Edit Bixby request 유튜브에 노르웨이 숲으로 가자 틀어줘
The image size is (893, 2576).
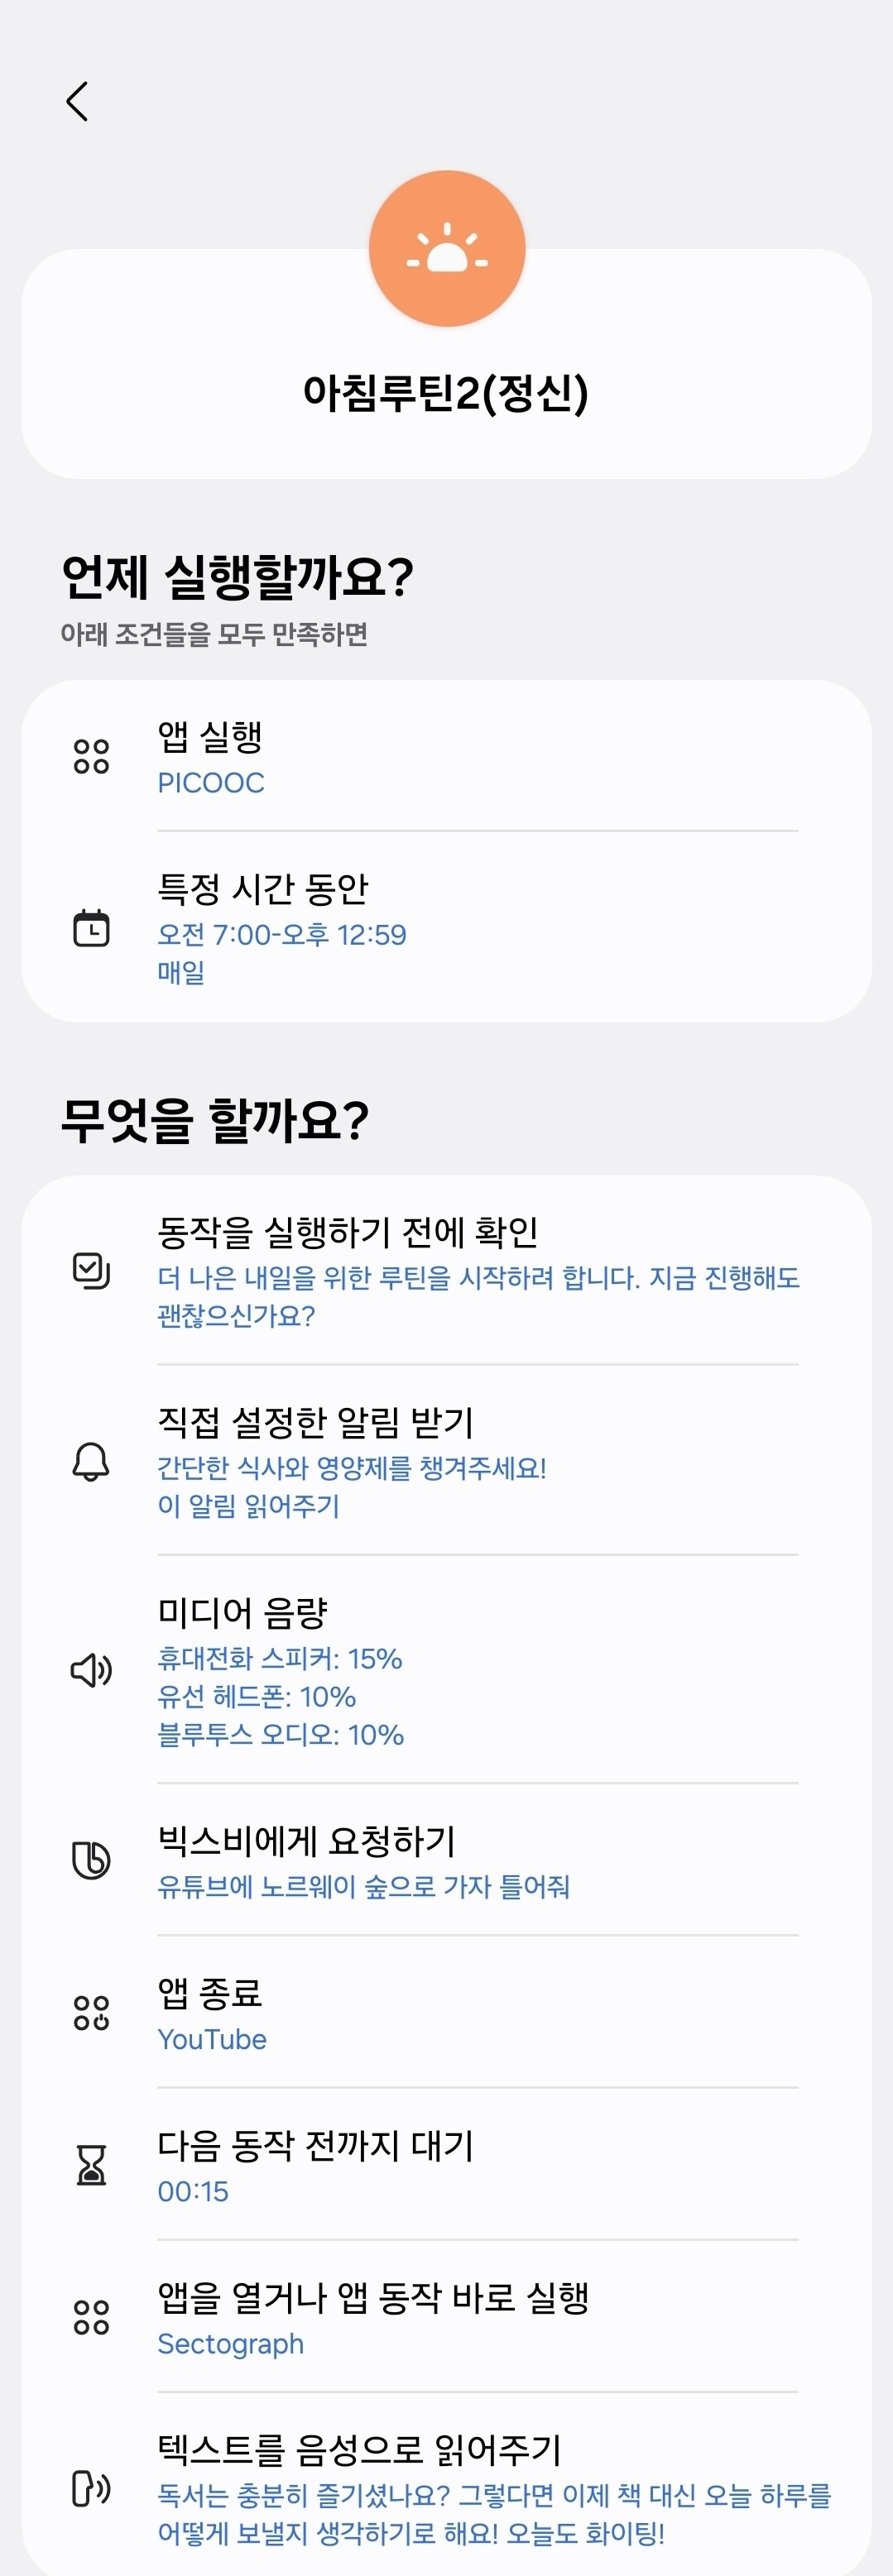point(363,1887)
